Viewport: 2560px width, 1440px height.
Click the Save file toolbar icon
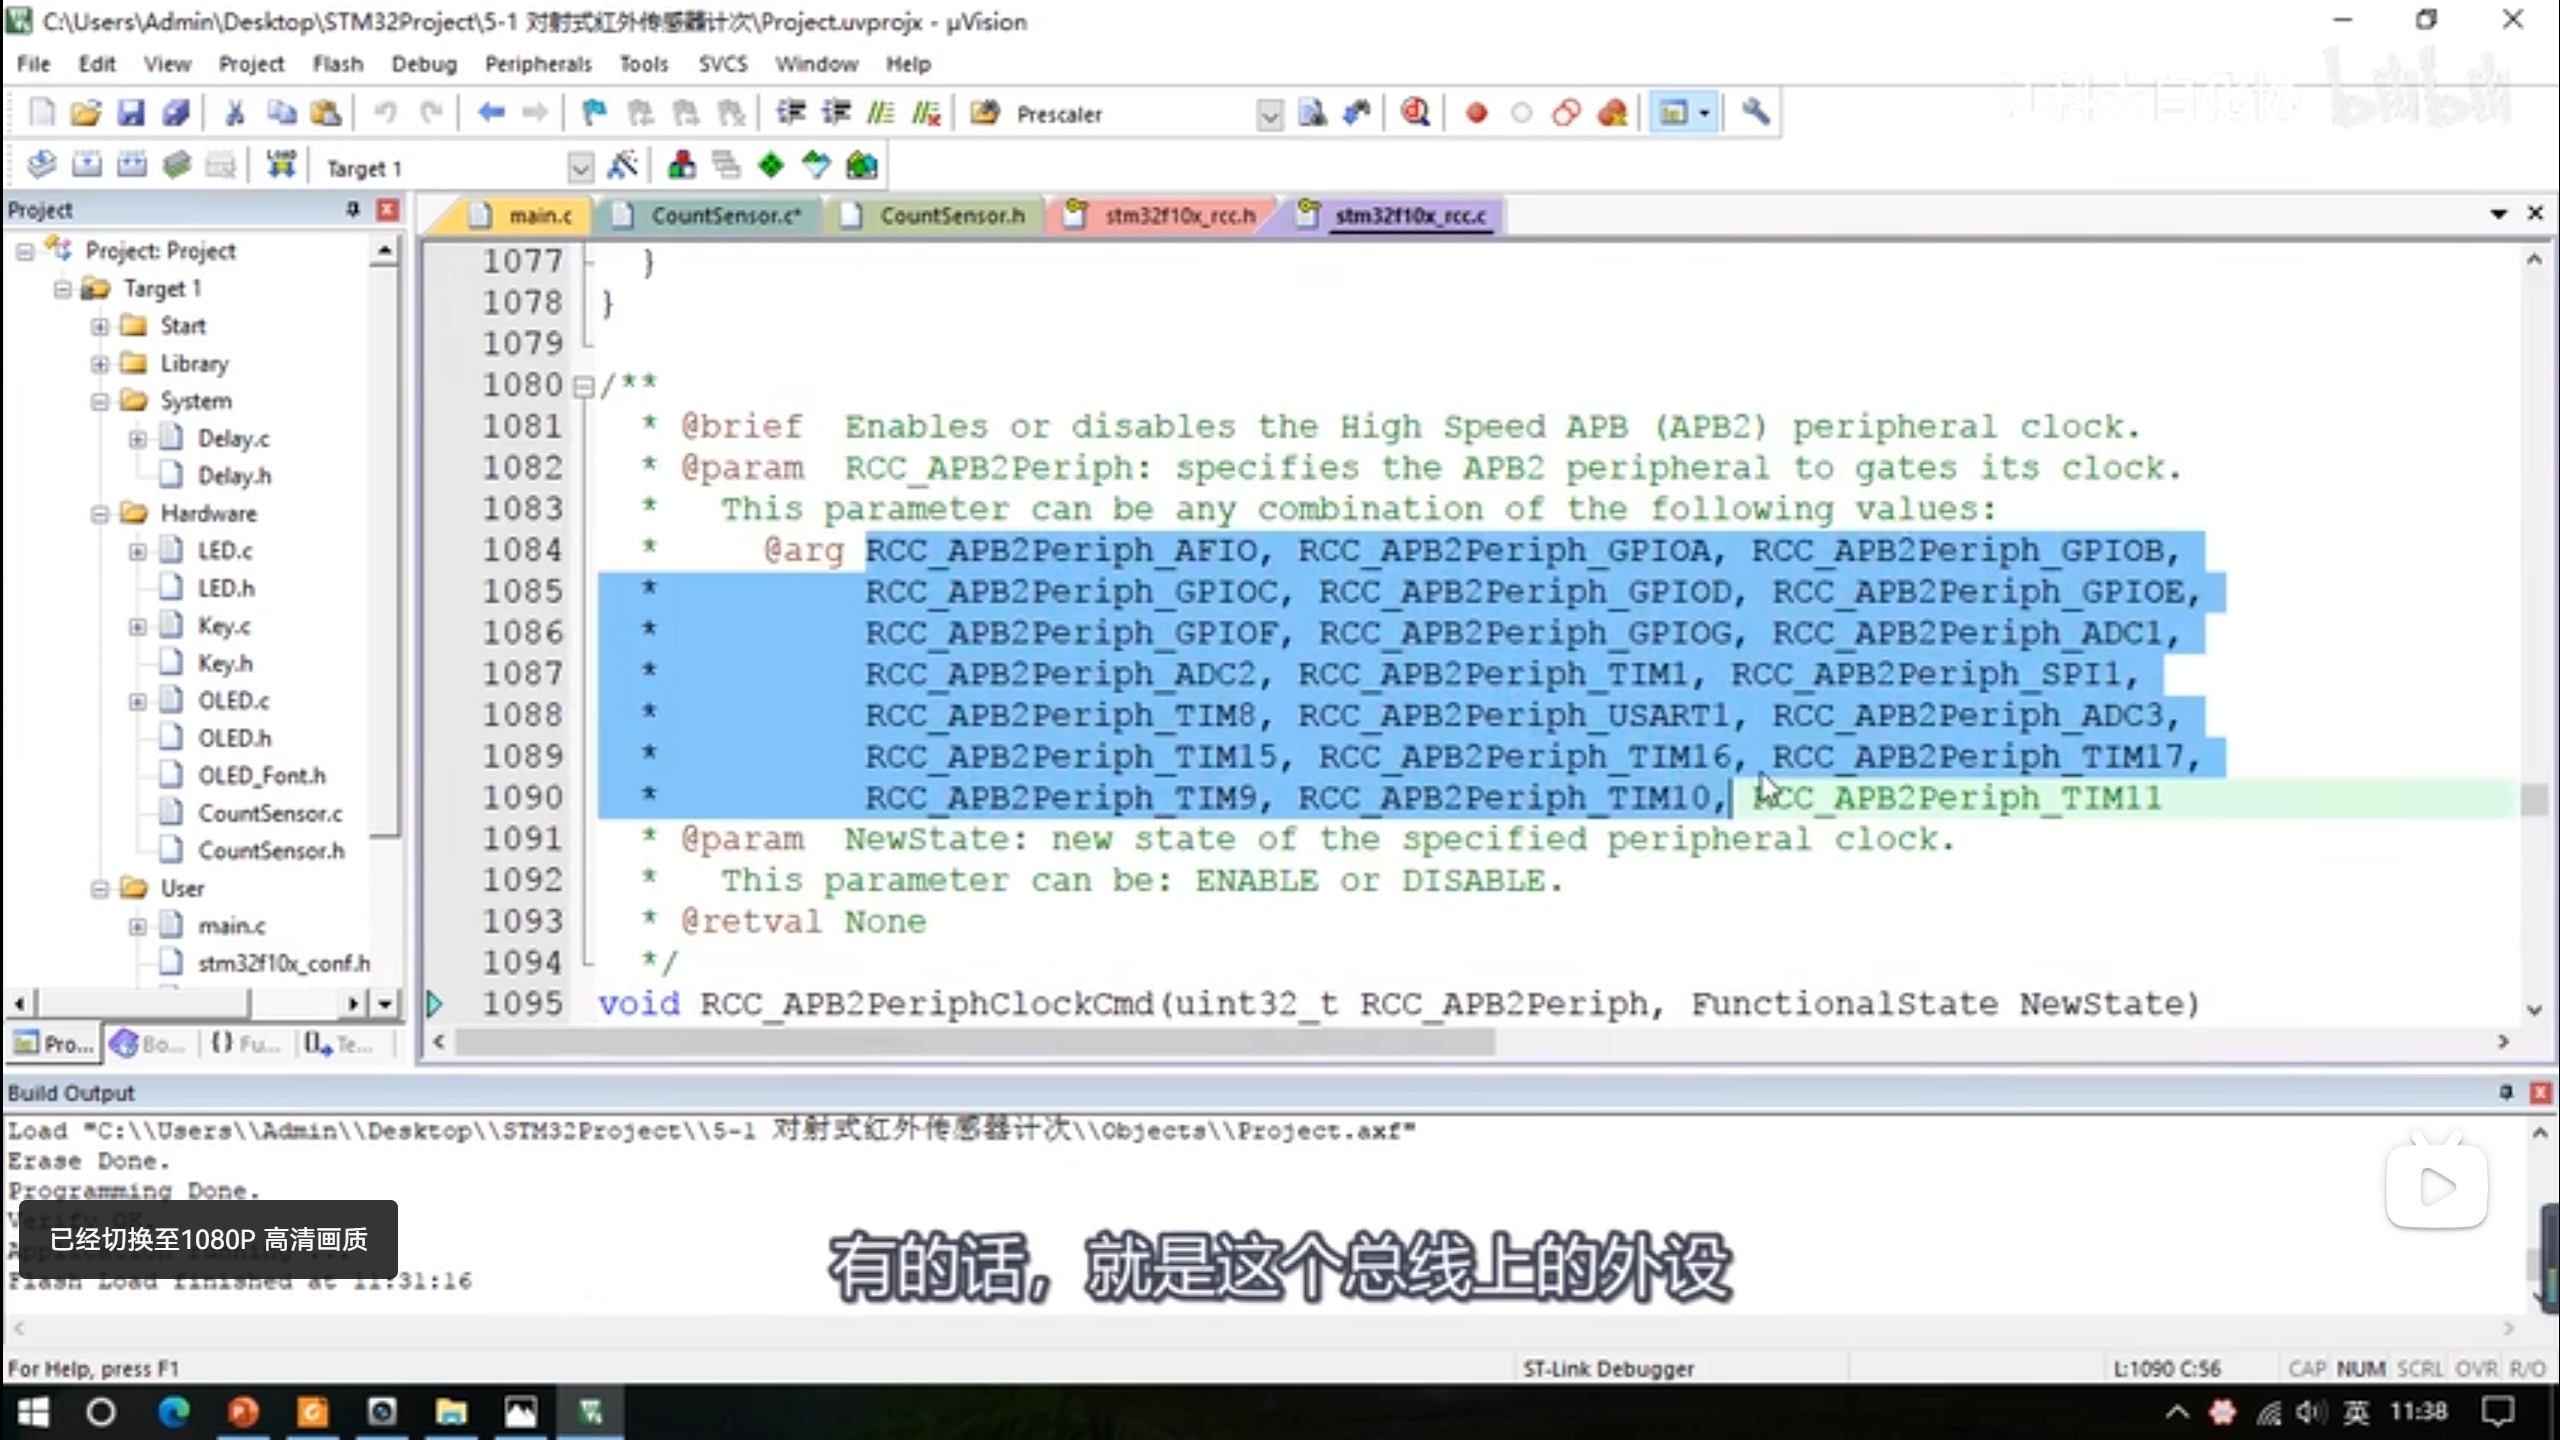point(130,113)
